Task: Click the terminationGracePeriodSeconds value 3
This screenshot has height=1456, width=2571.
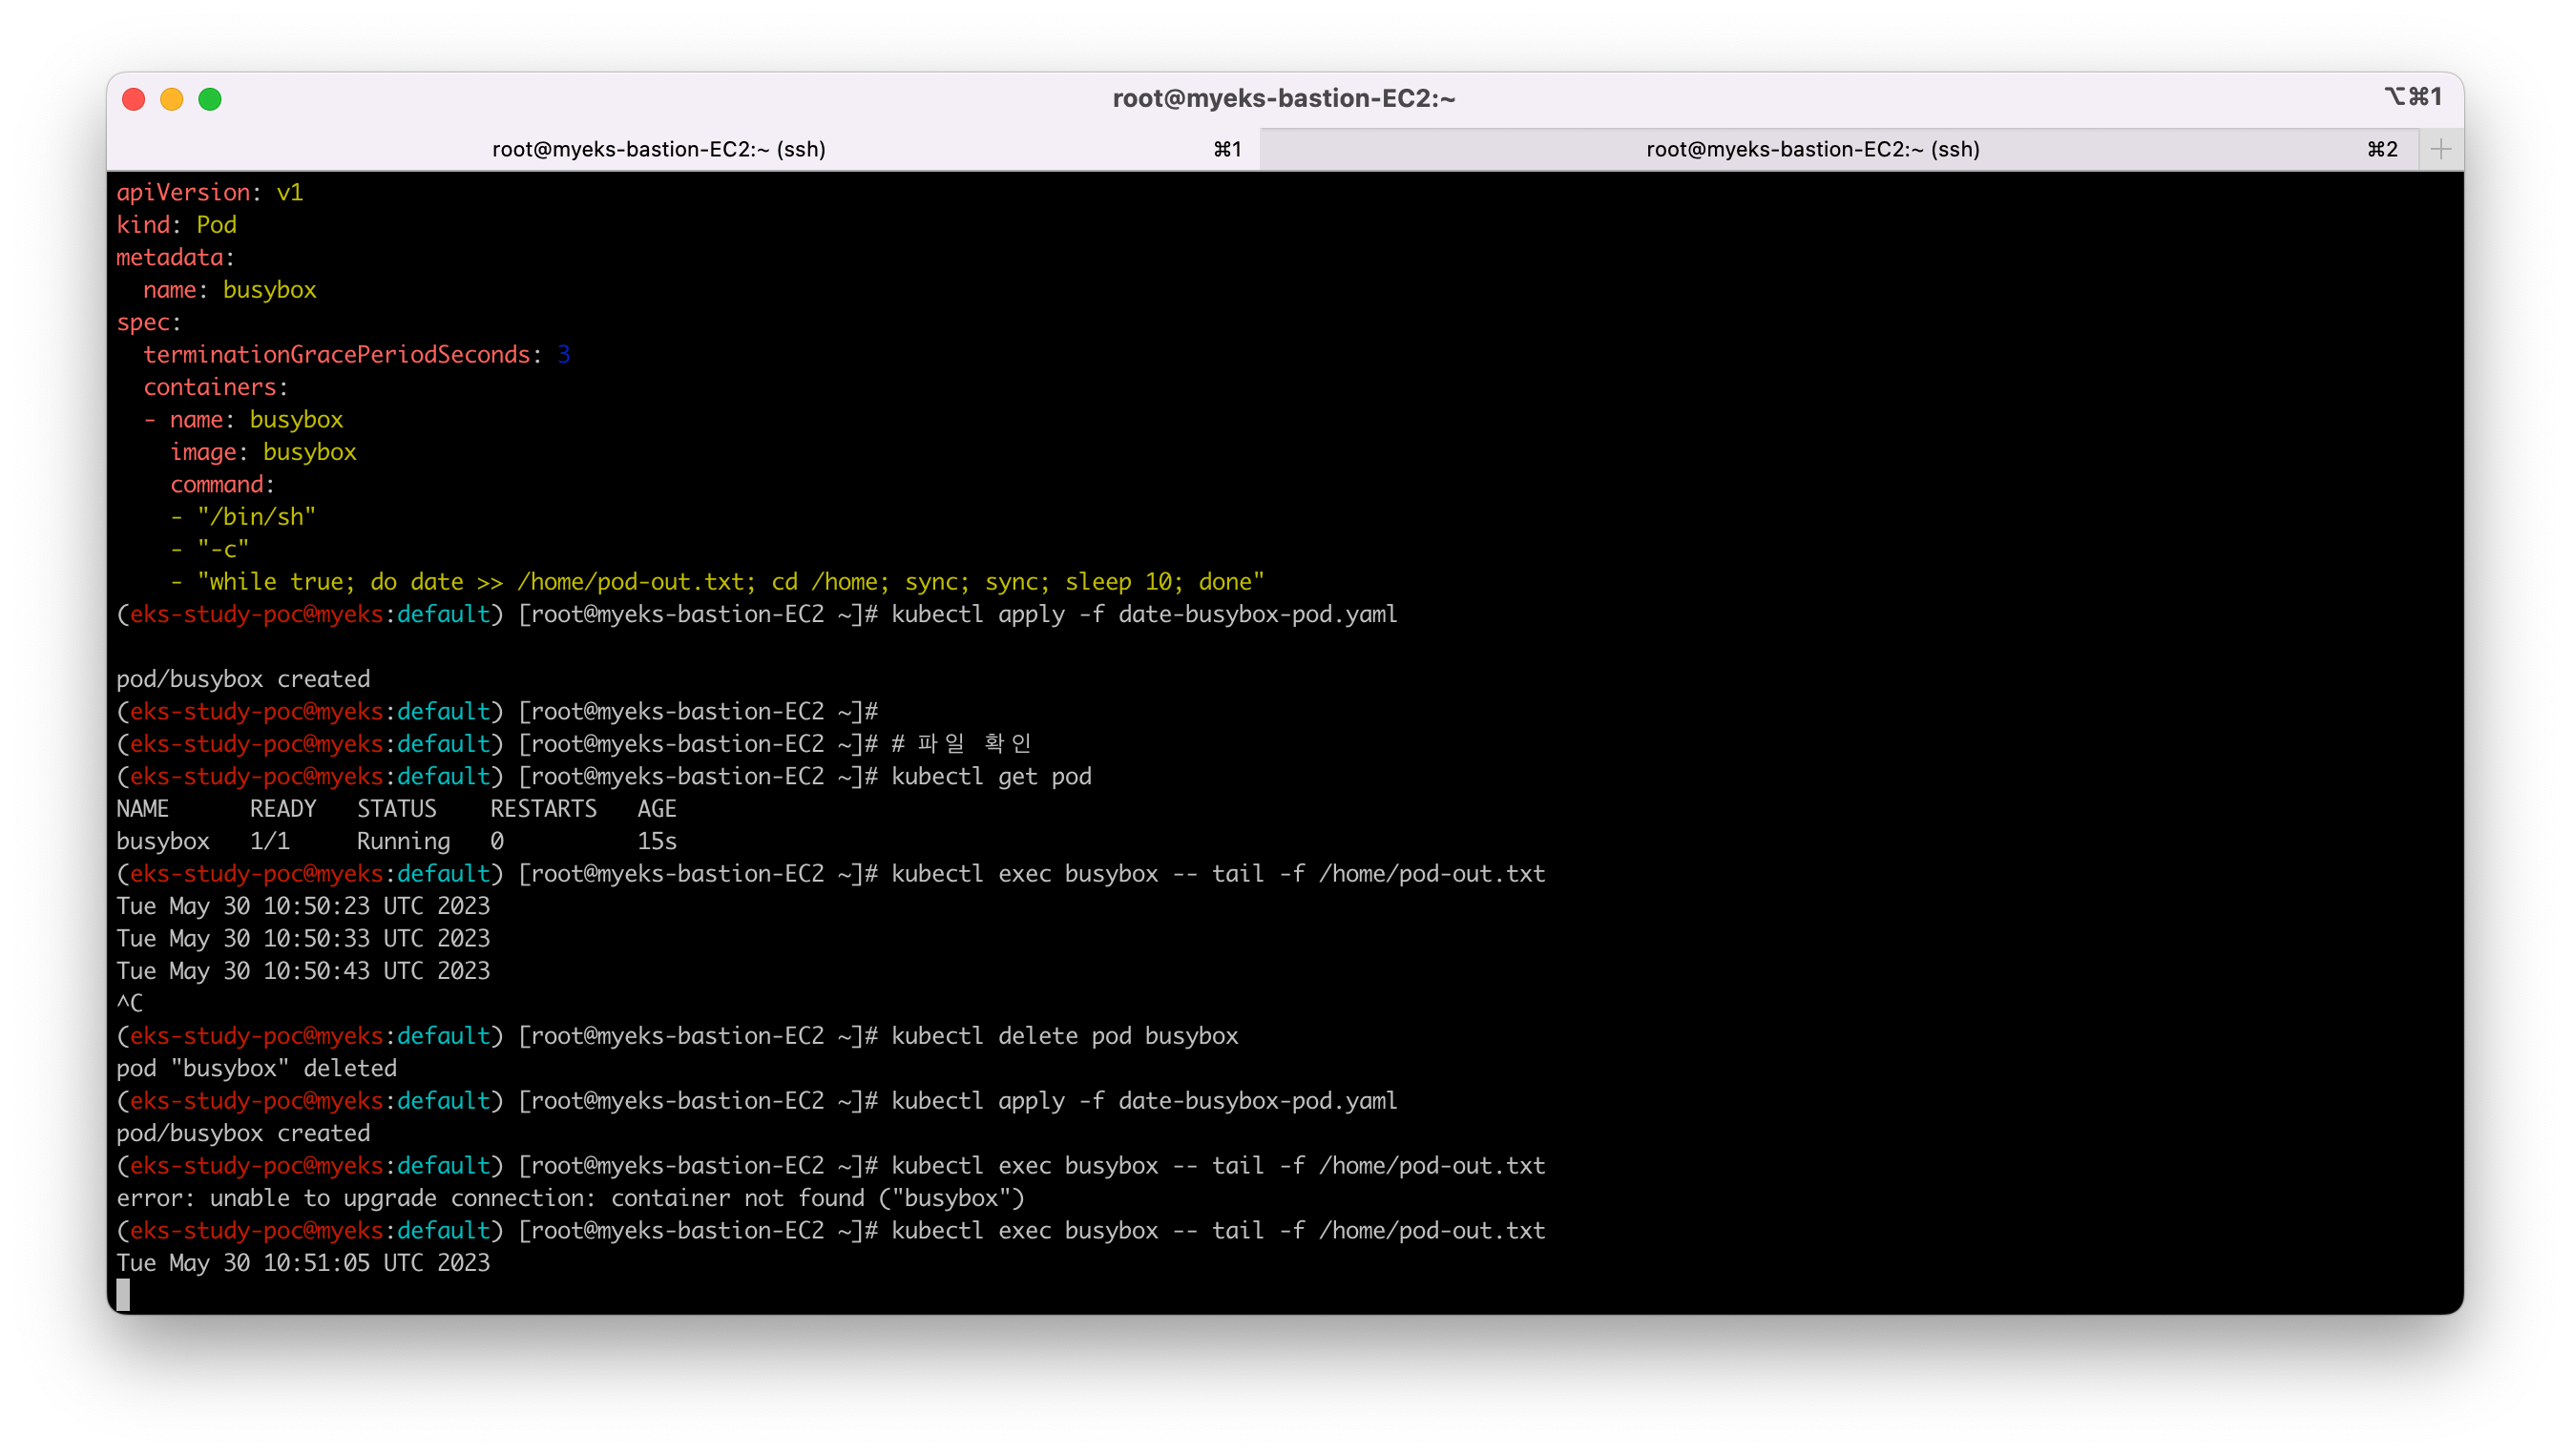Action: point(564,354)
